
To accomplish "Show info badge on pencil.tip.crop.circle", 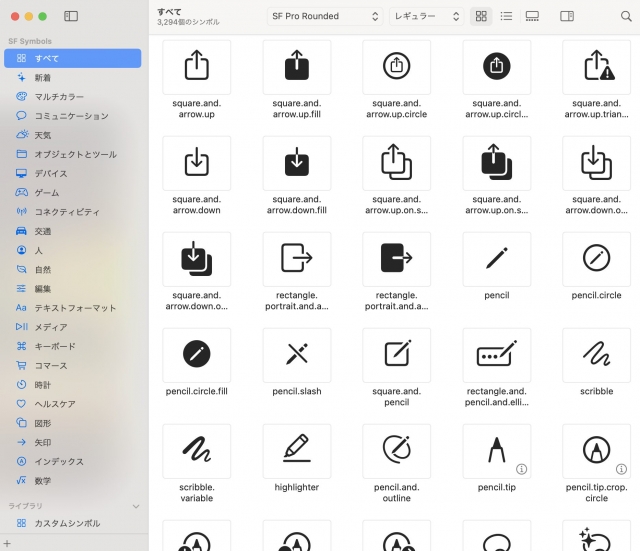I will (x=621, y=469).
